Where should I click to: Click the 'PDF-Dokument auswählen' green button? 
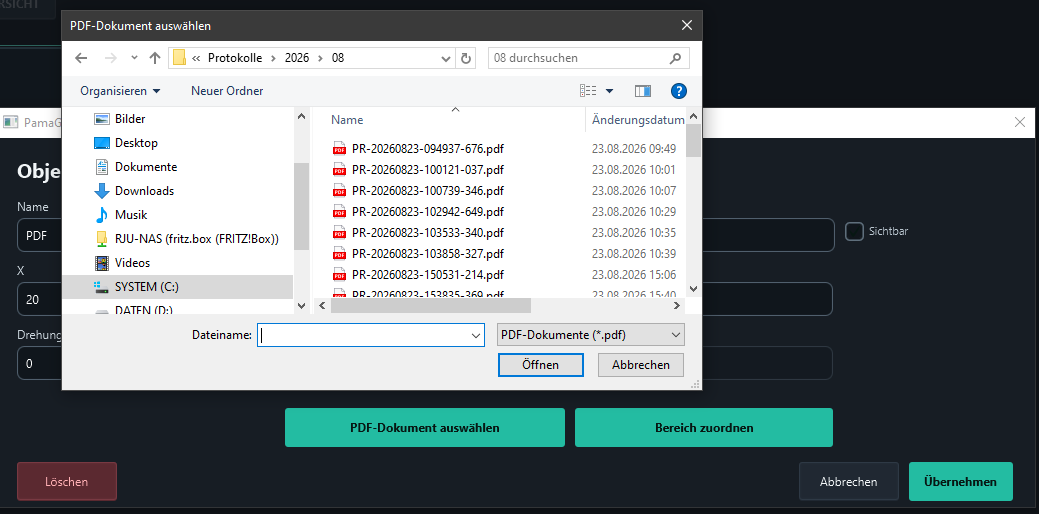(425, 428)
